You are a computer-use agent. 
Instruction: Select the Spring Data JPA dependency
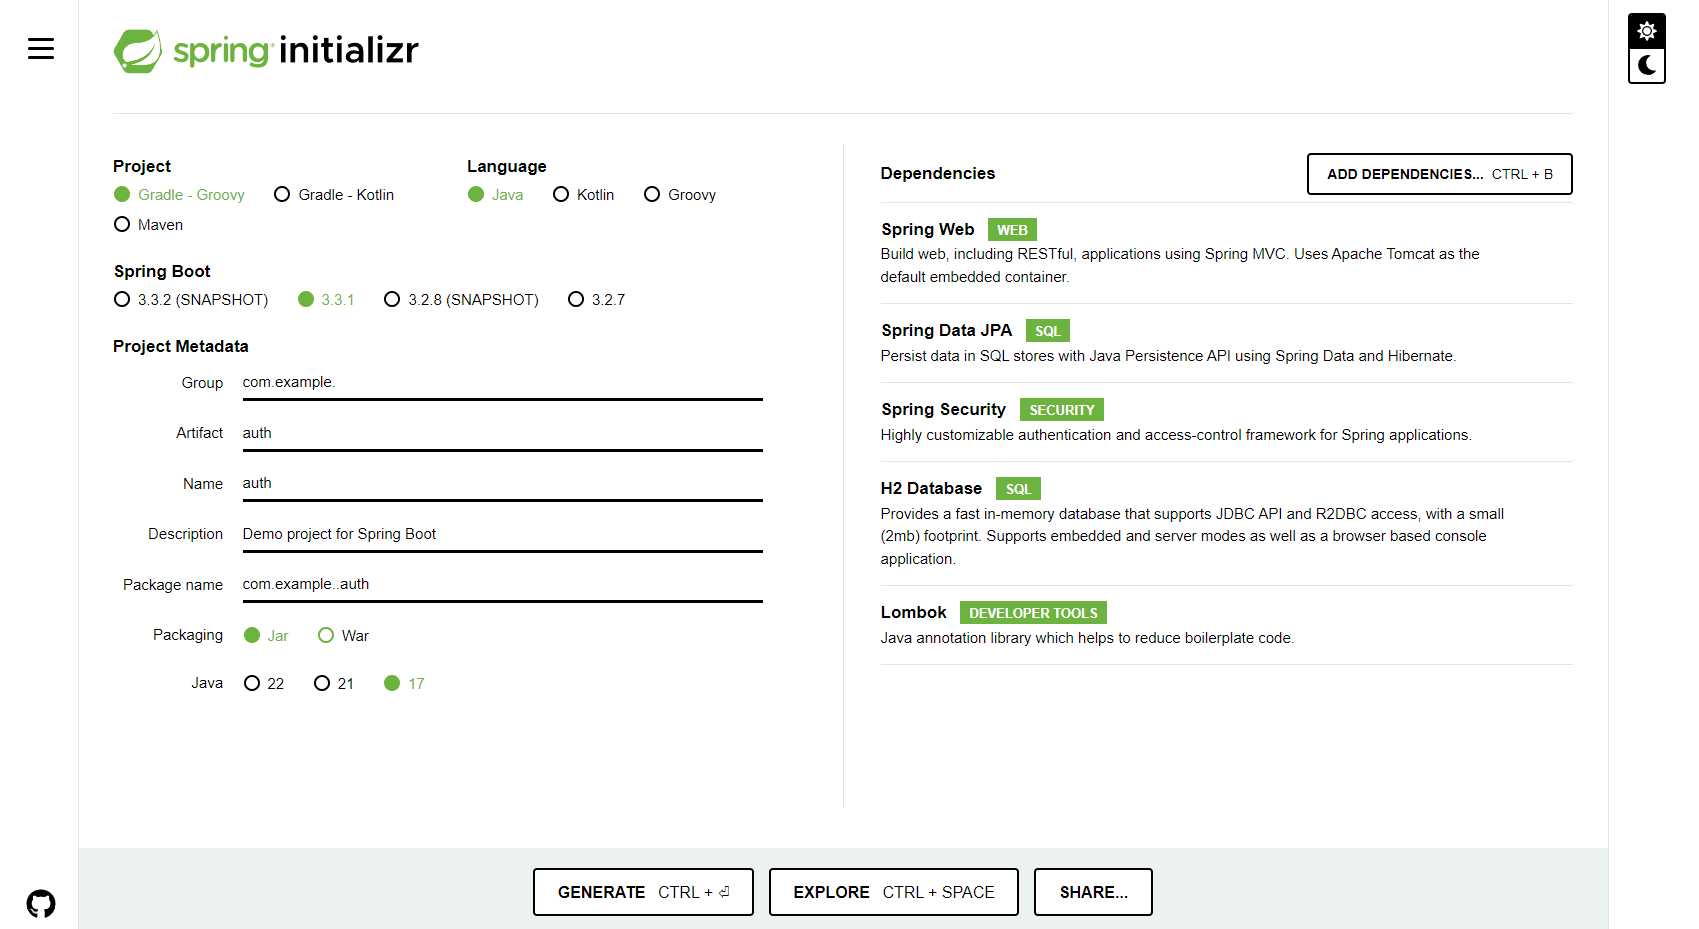tap(1226, 343)
